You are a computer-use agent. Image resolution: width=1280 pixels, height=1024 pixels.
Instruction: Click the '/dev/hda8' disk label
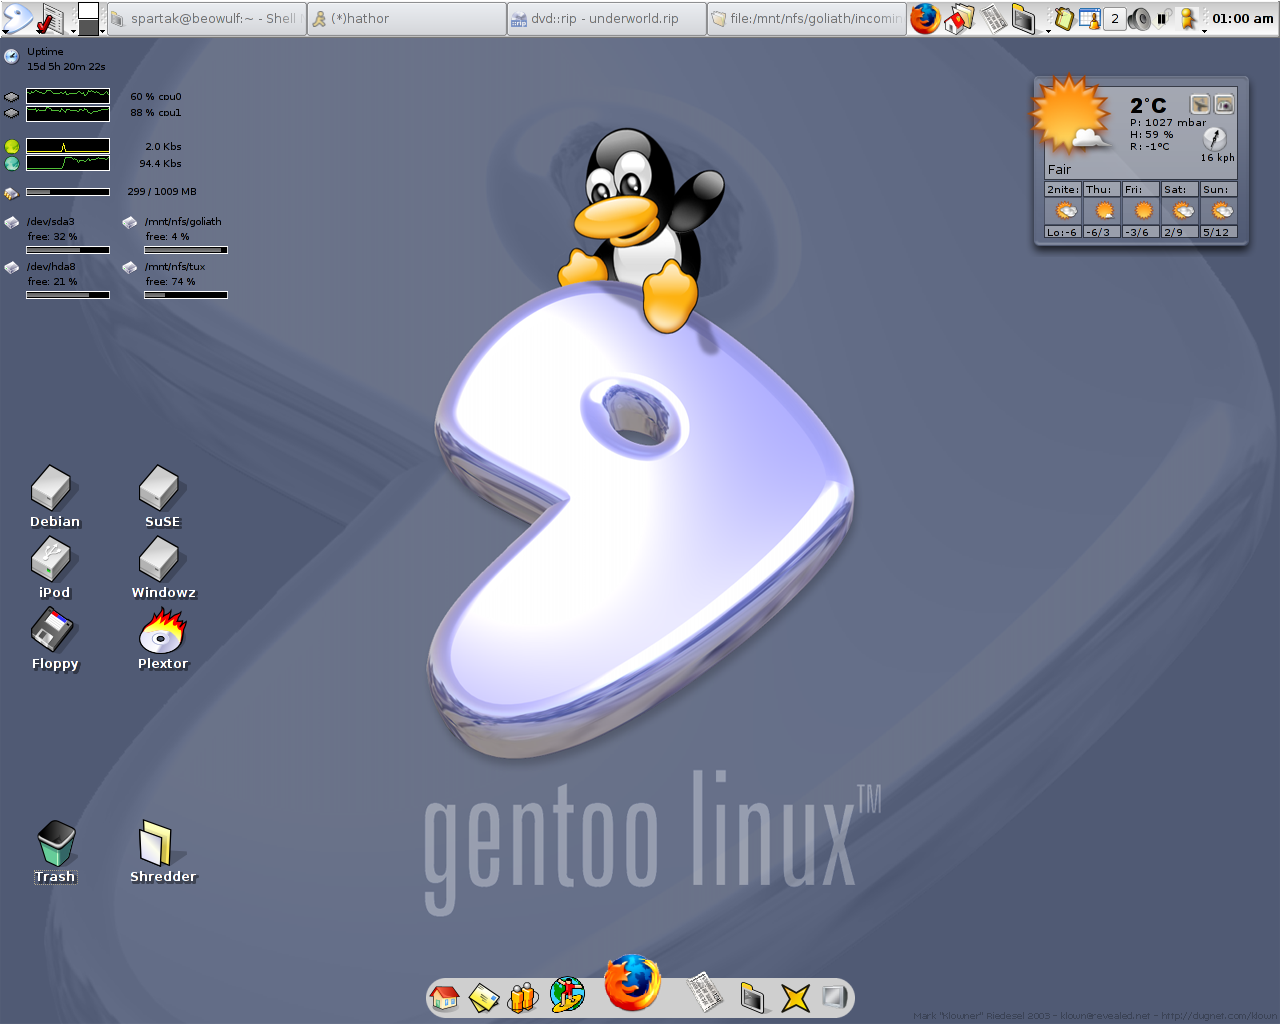point(51,267)
